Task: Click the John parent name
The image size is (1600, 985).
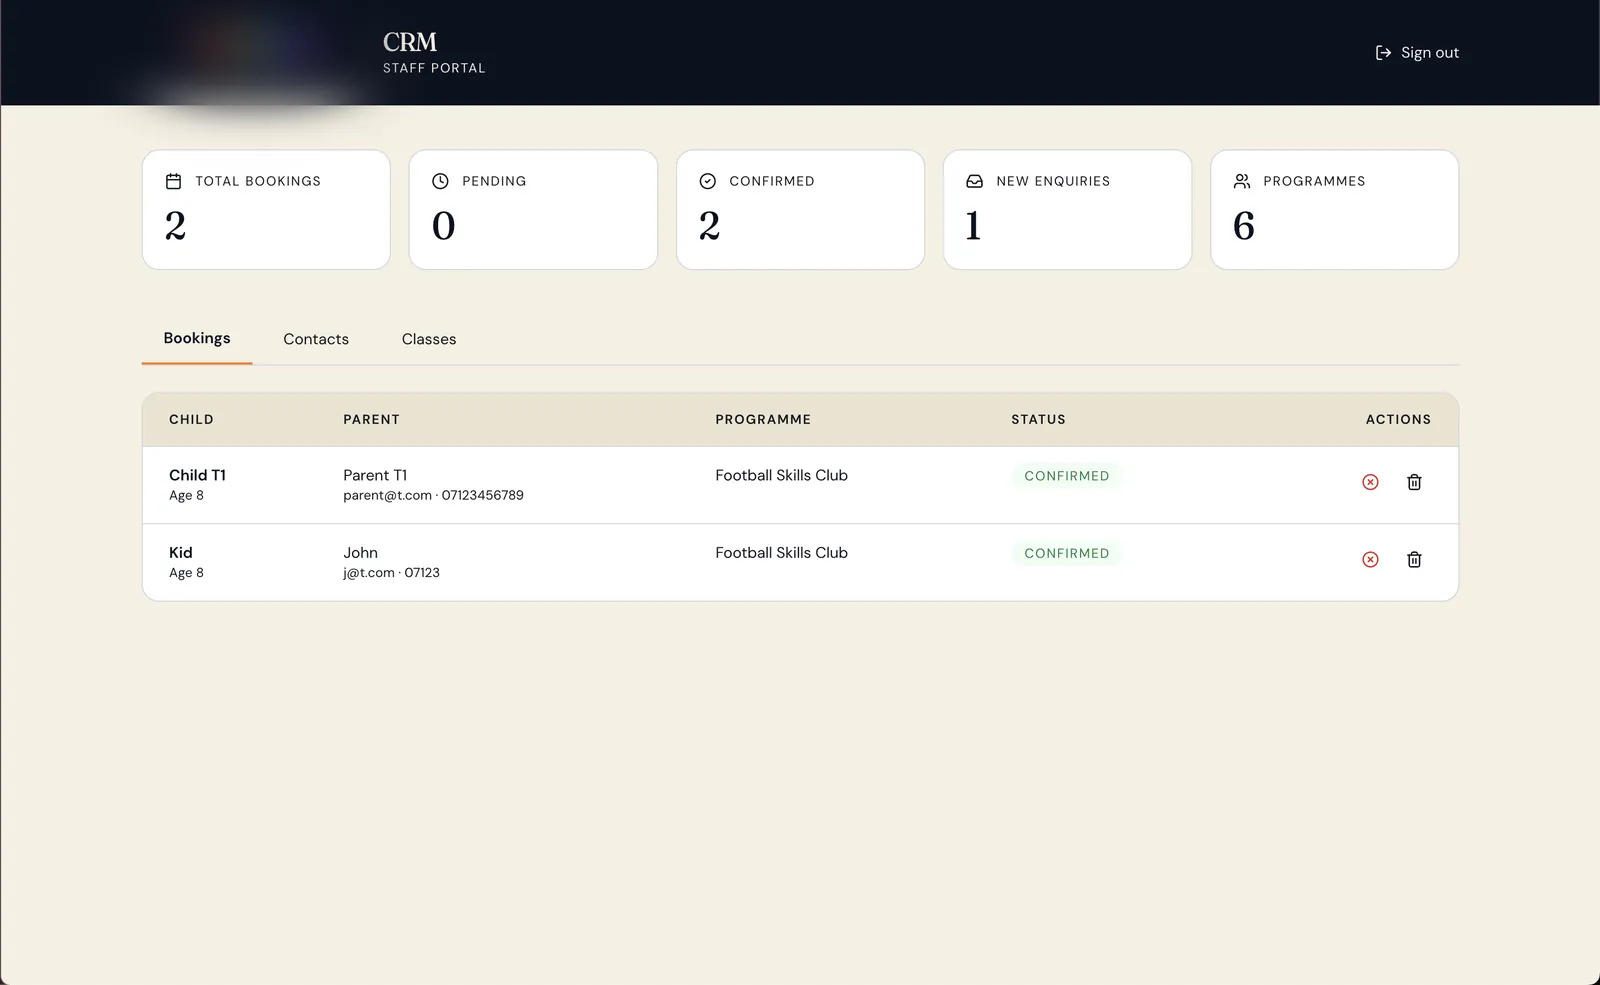Action: click(360, 552)
